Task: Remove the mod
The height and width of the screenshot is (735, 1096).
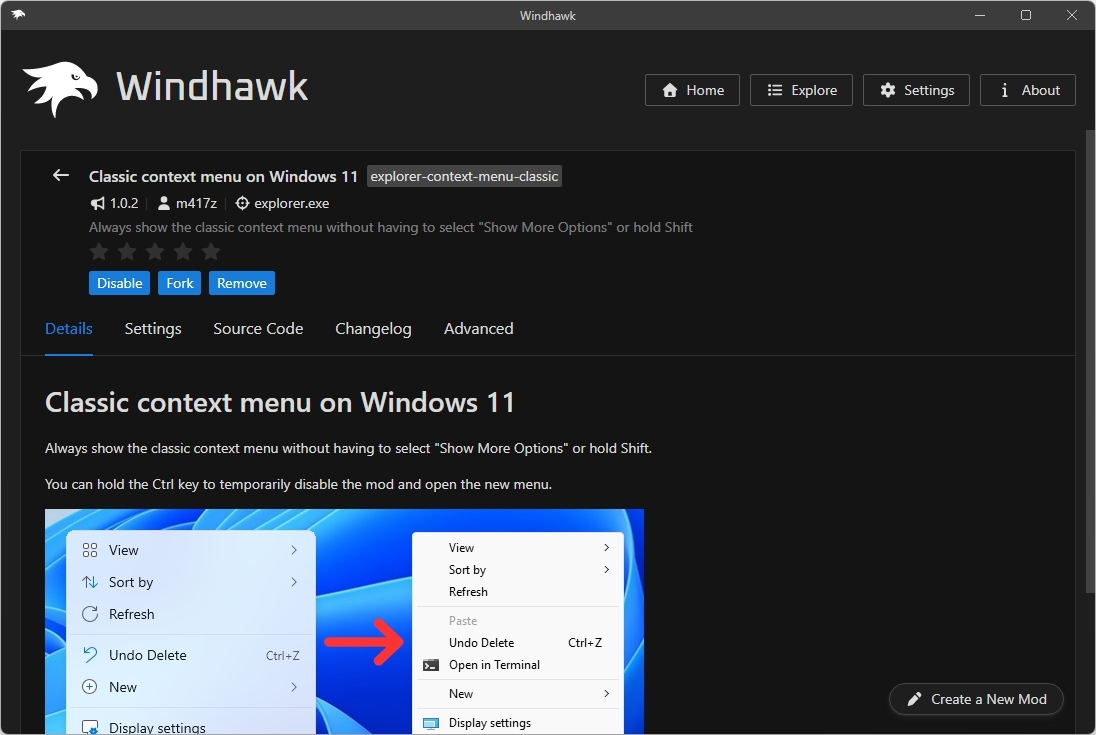Action: [x=241, y=283]
